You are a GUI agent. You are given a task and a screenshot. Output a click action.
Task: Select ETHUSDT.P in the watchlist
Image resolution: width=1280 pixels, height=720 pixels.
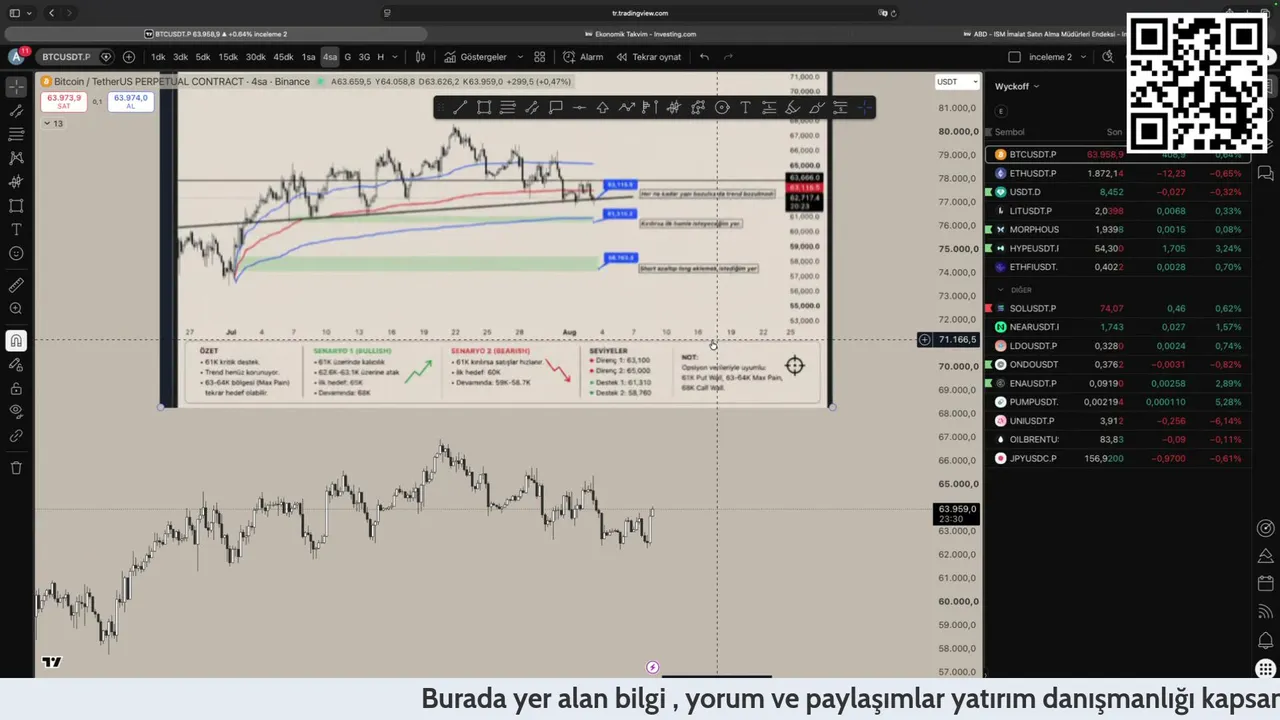[x=1118, y=173]
